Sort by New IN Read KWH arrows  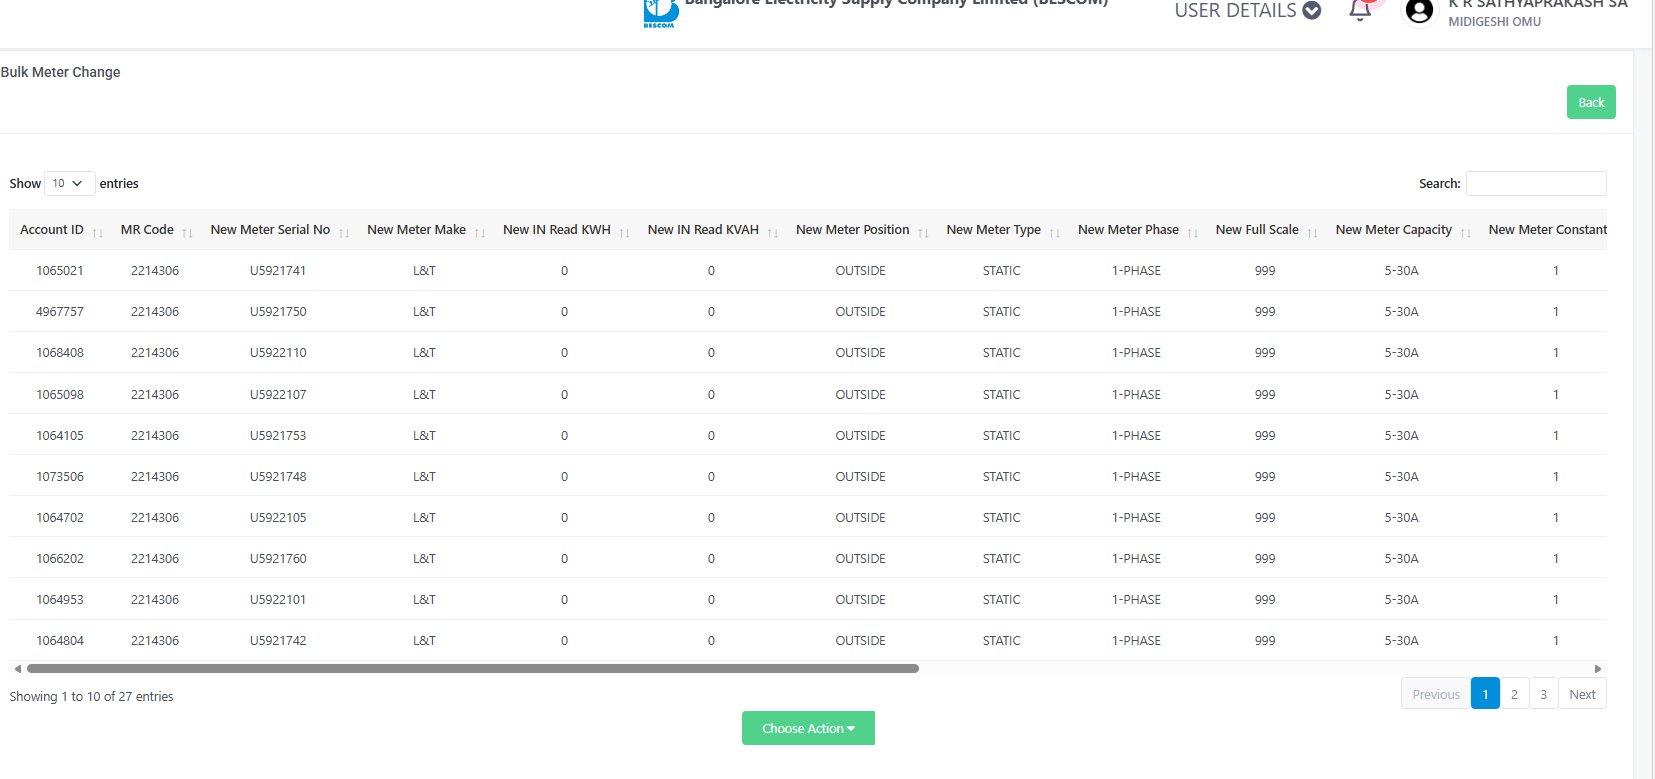coord(624,232)
